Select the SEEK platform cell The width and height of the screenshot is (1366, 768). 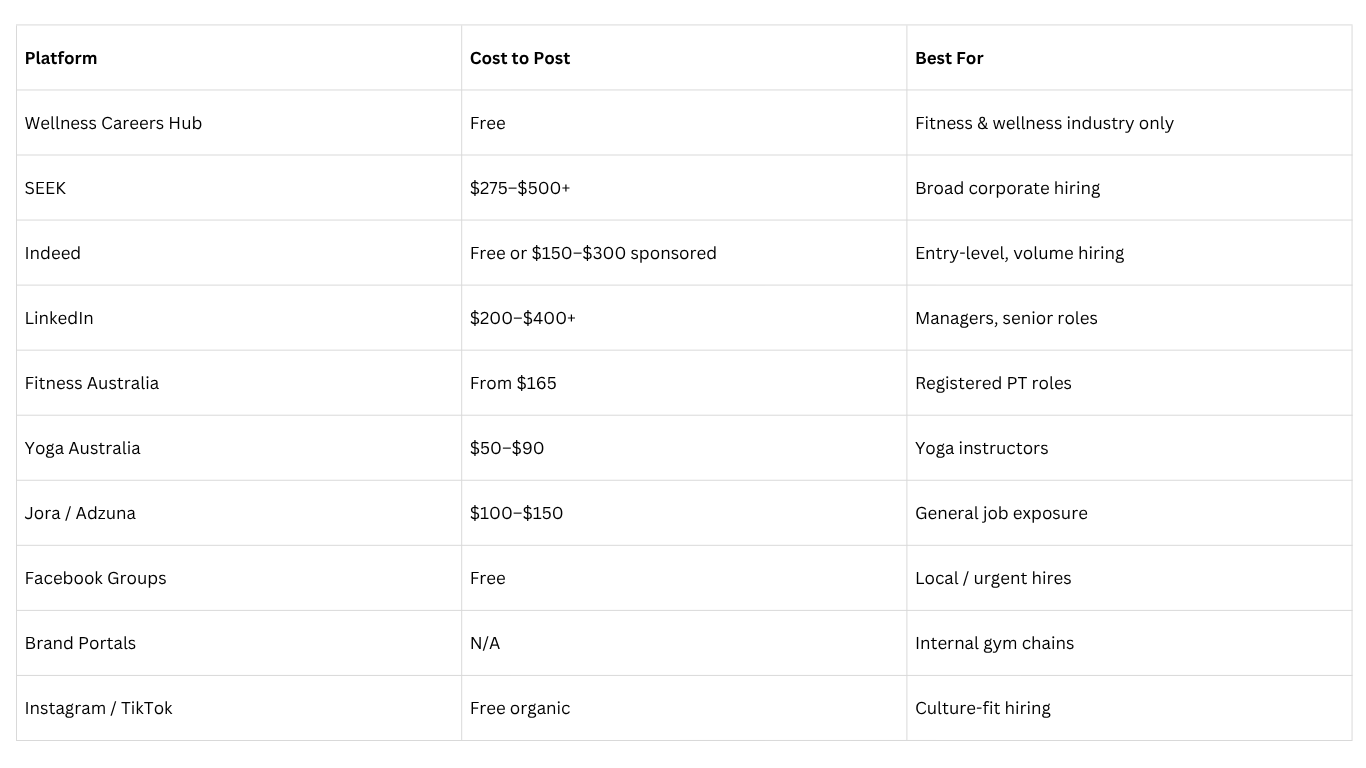(x=45, y=188)
